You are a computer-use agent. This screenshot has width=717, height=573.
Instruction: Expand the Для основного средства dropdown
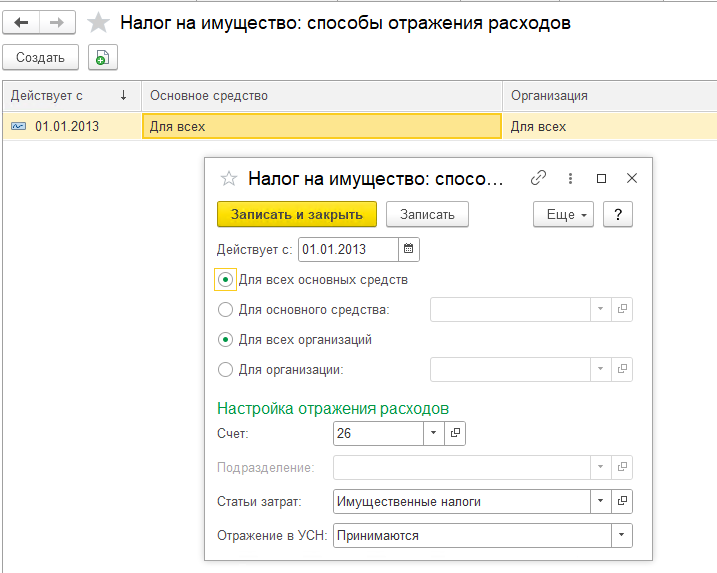(x=601, y=309)
